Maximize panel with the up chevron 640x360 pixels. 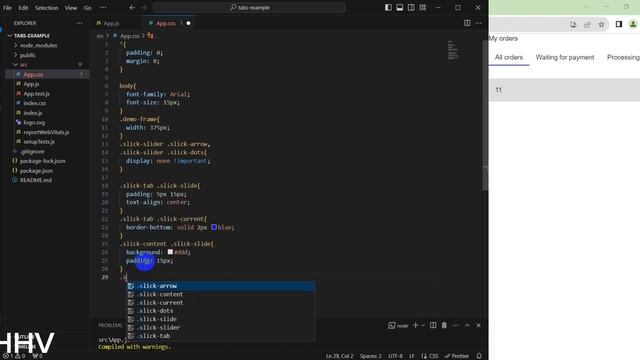(467, 325)
